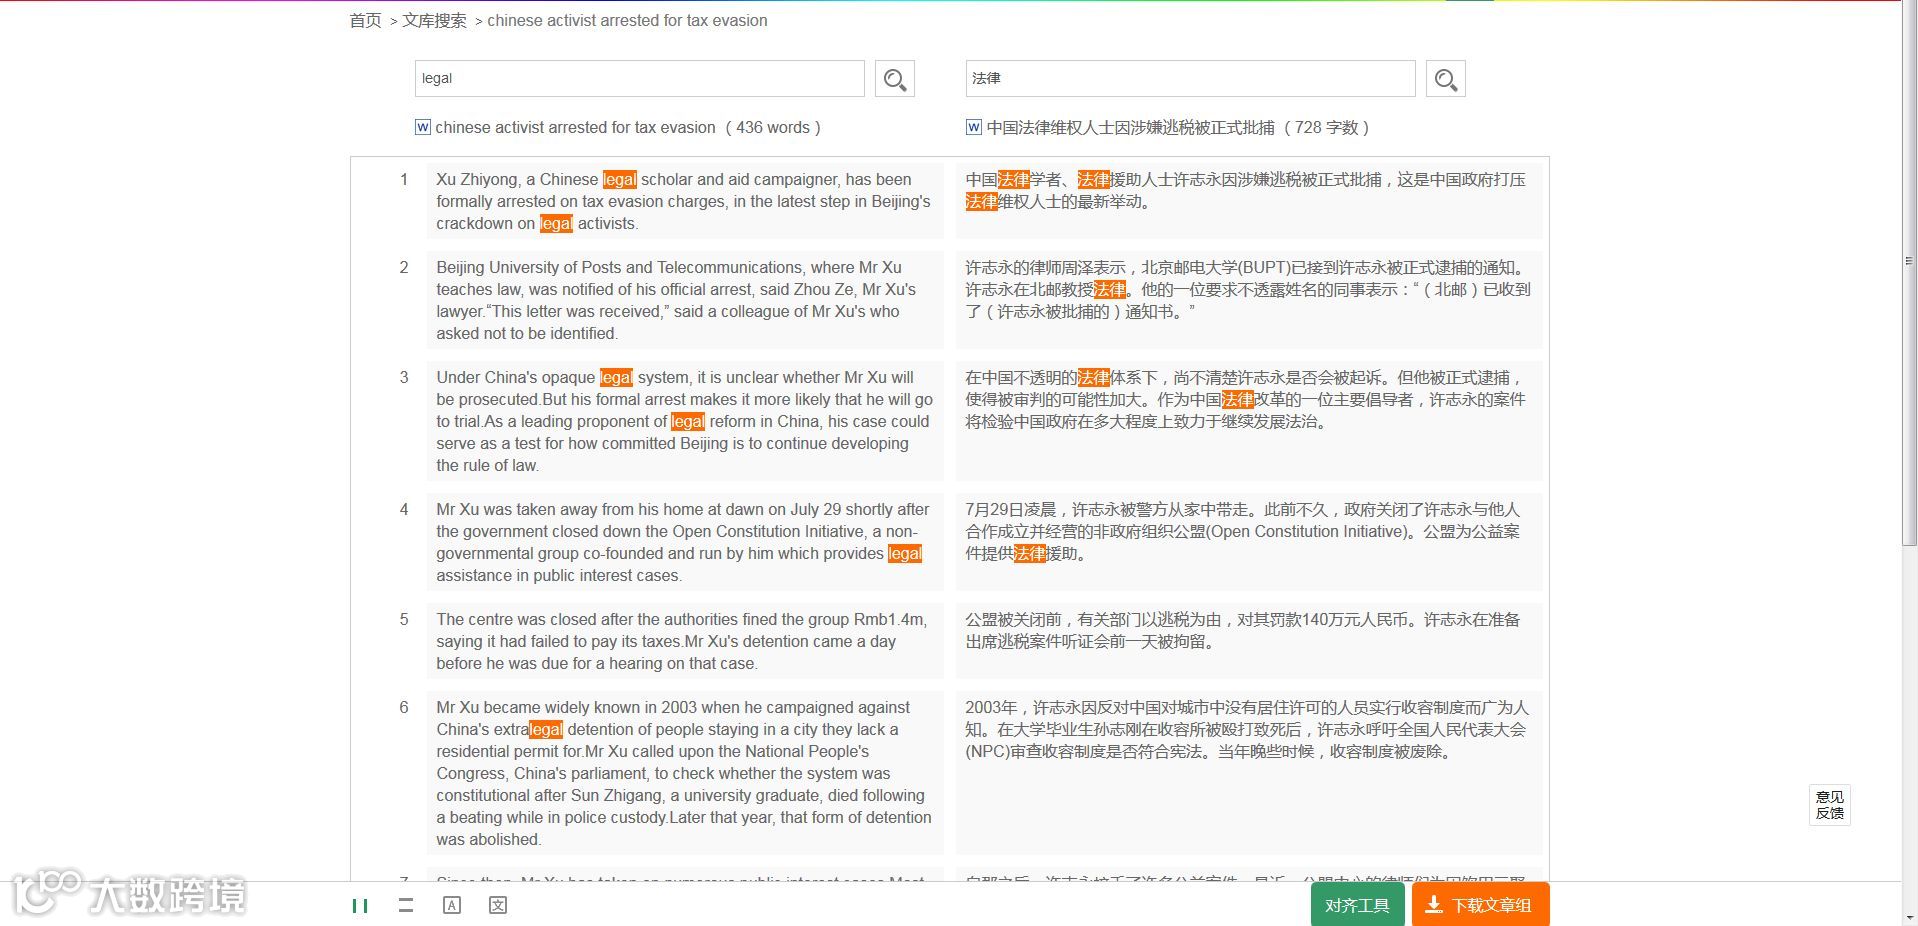Click the Chinese paragraph starting '2003年，许志永因反对'

[x=1248, y=773]
